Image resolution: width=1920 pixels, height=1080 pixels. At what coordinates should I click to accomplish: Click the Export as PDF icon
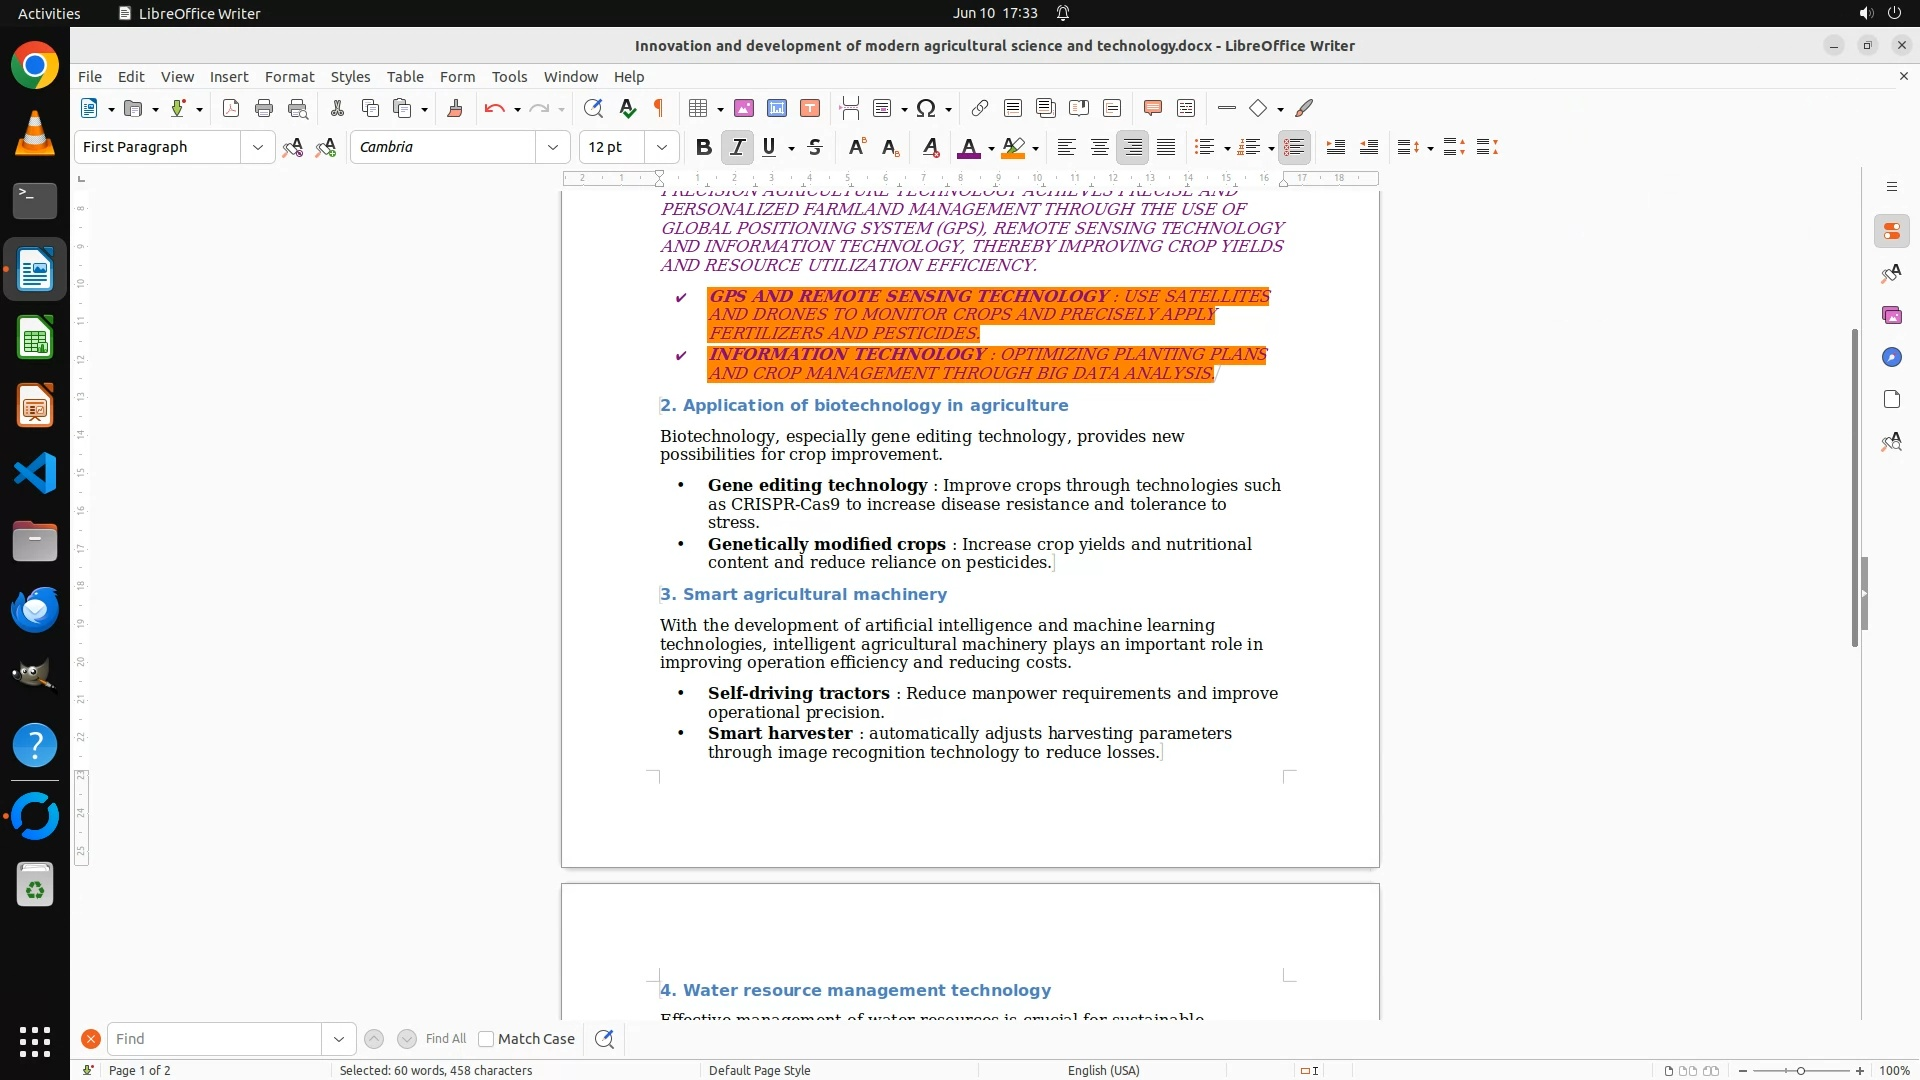tap(231, 108)
